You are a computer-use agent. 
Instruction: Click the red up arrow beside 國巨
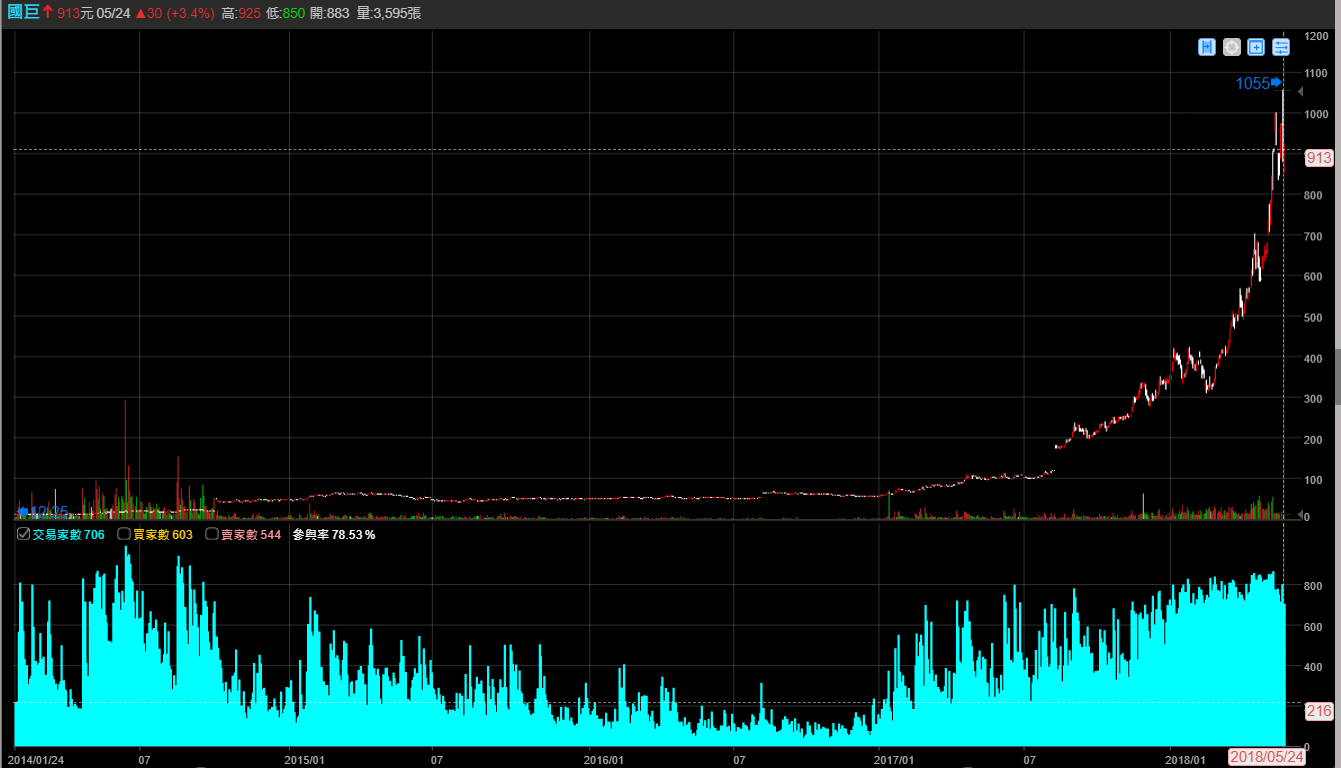pos(47,13)
